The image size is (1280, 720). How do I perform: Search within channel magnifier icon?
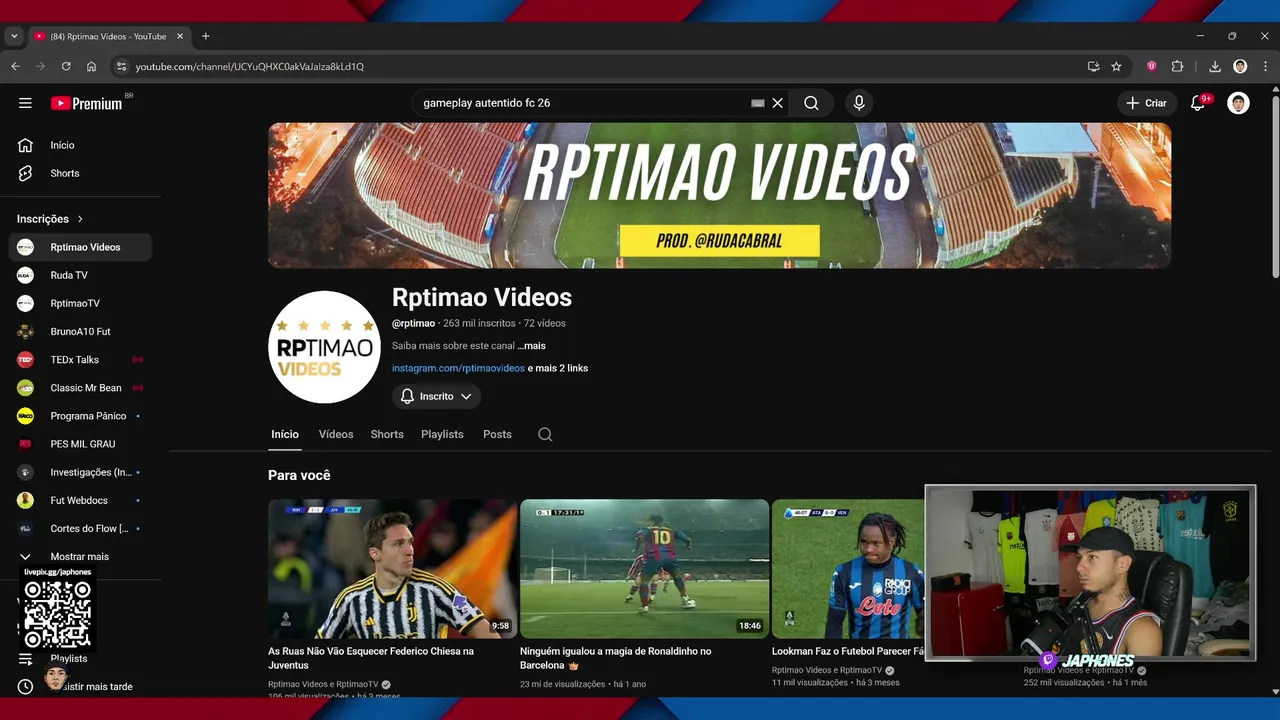click(x=545, y=434)
